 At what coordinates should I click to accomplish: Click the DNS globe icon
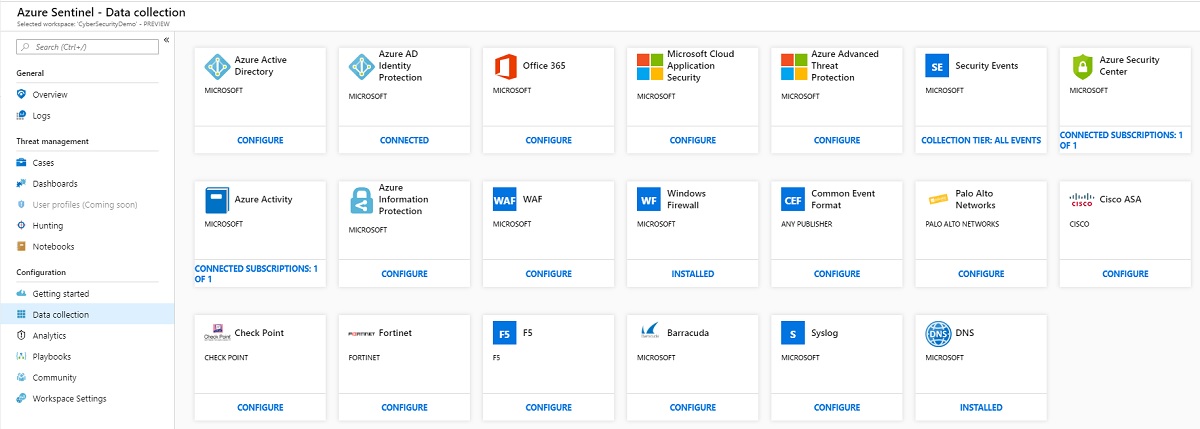[x=937, y=334]
